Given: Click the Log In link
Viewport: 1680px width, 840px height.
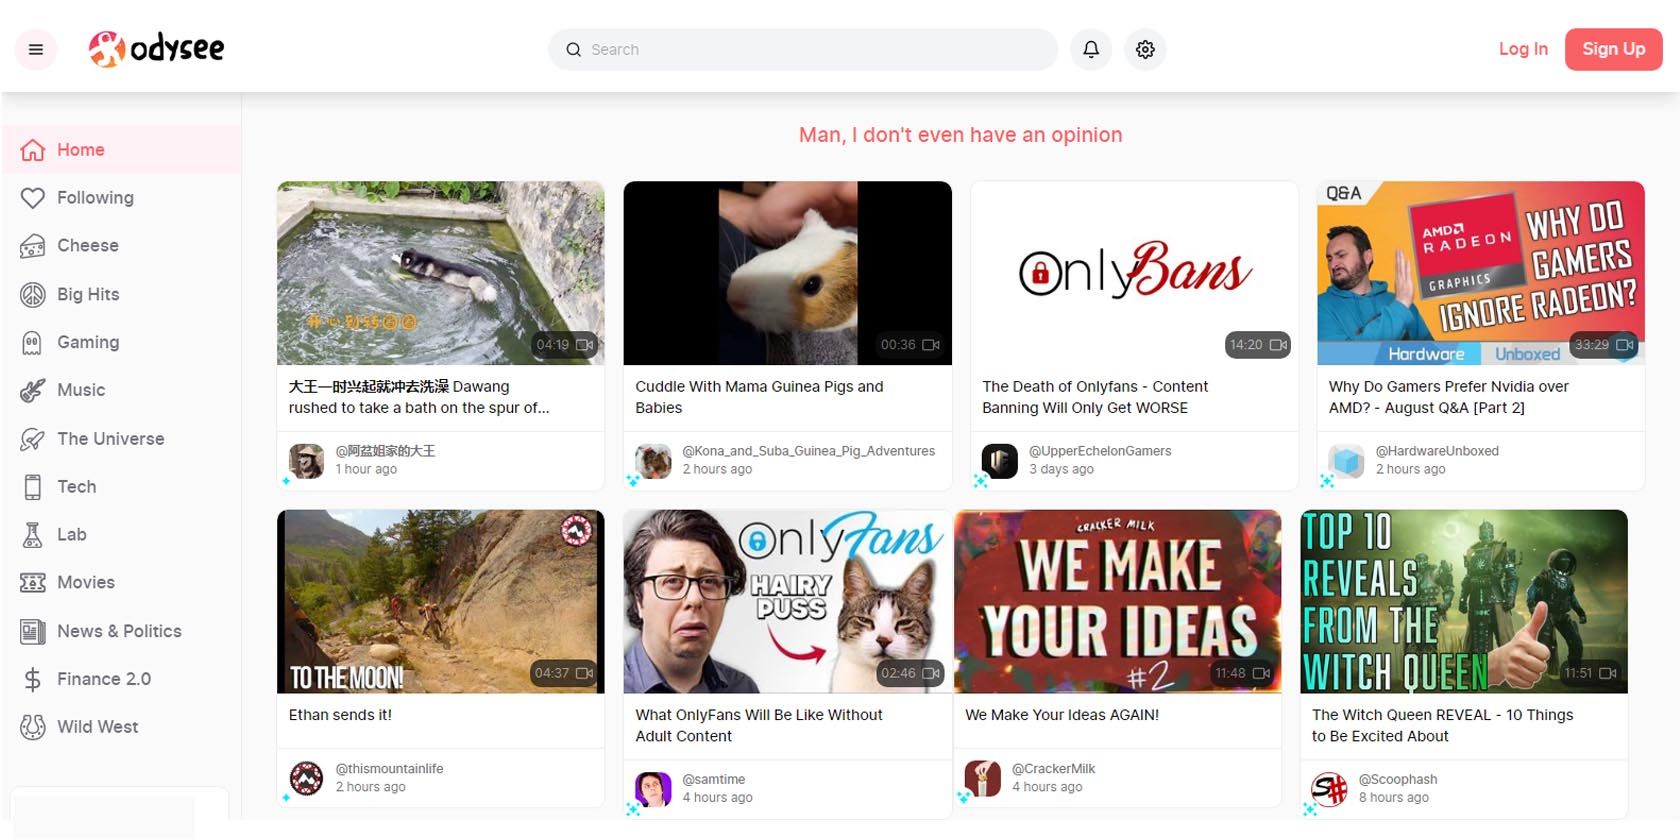Looking at the screenshot, I should [1522, 49].
